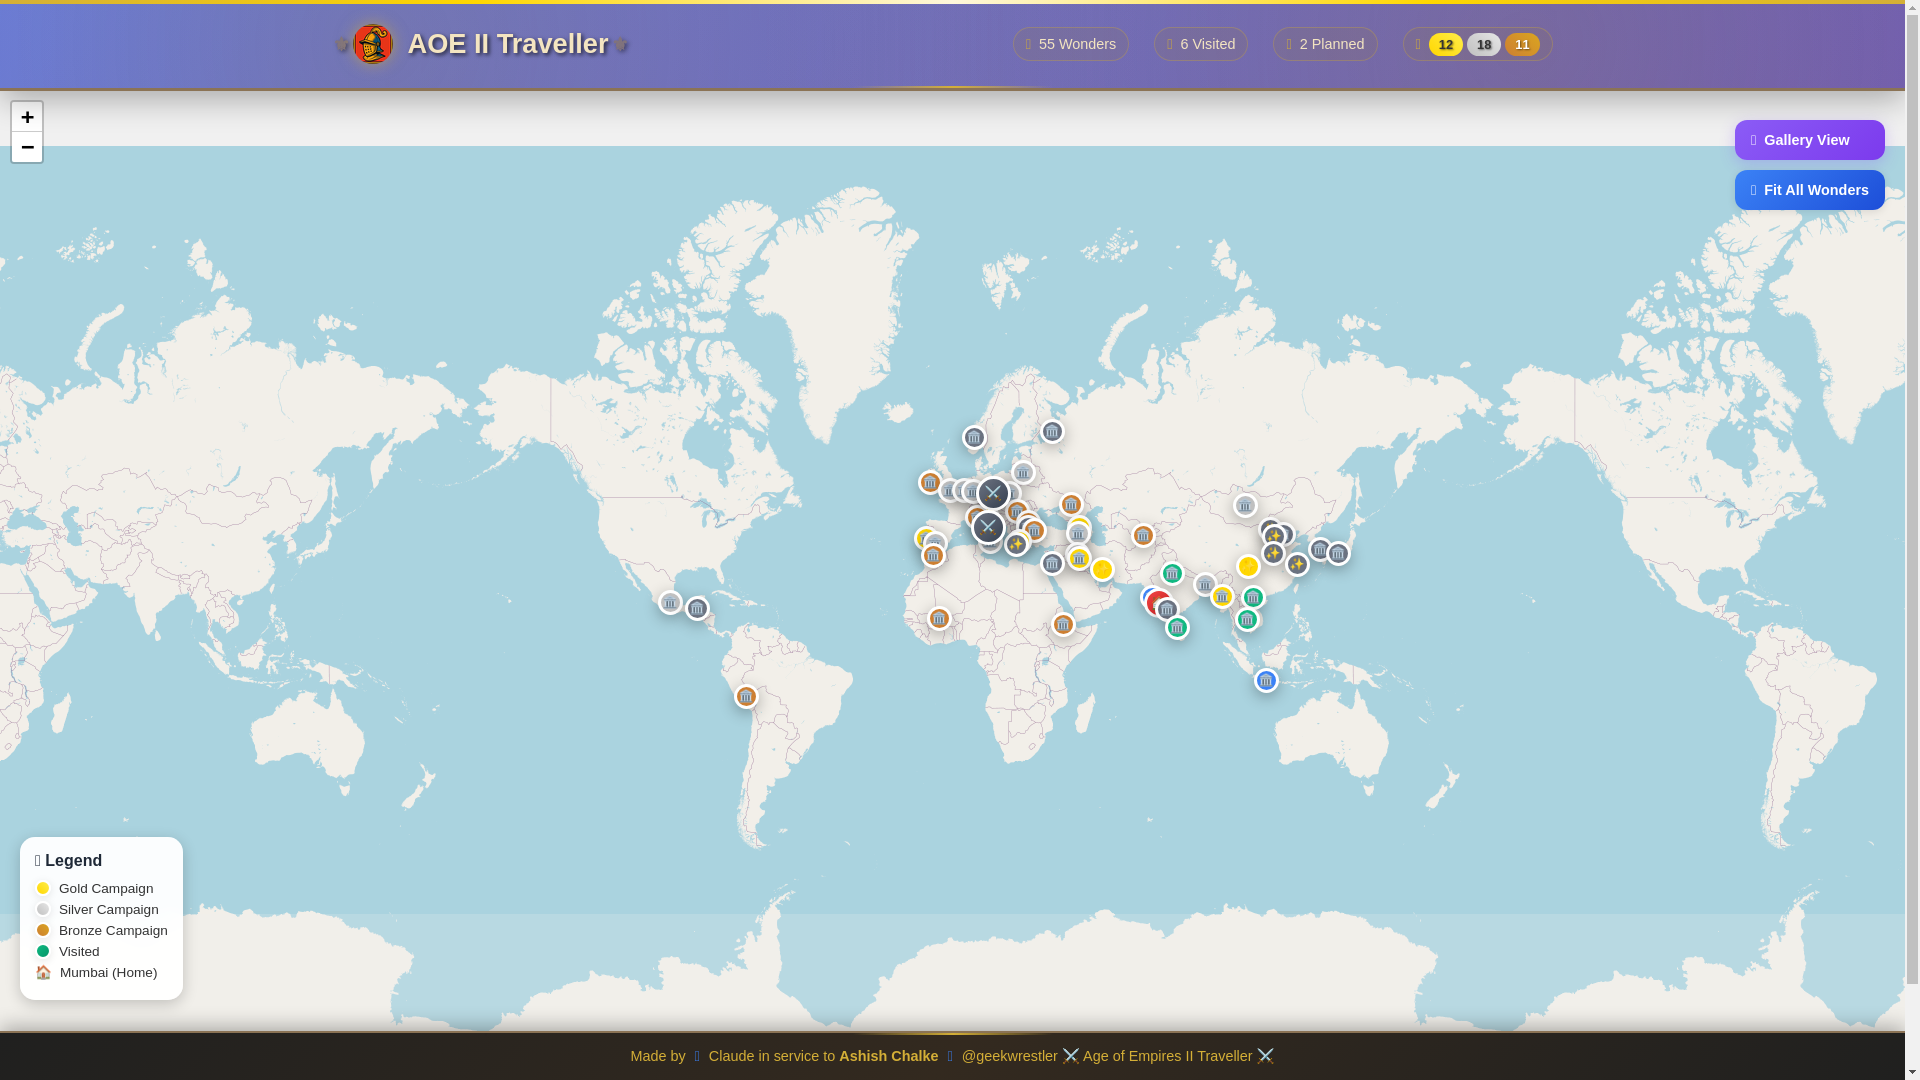Open the sparkle marker on China's east coast
1920x1080 pixels.
tap(1297, 564)
